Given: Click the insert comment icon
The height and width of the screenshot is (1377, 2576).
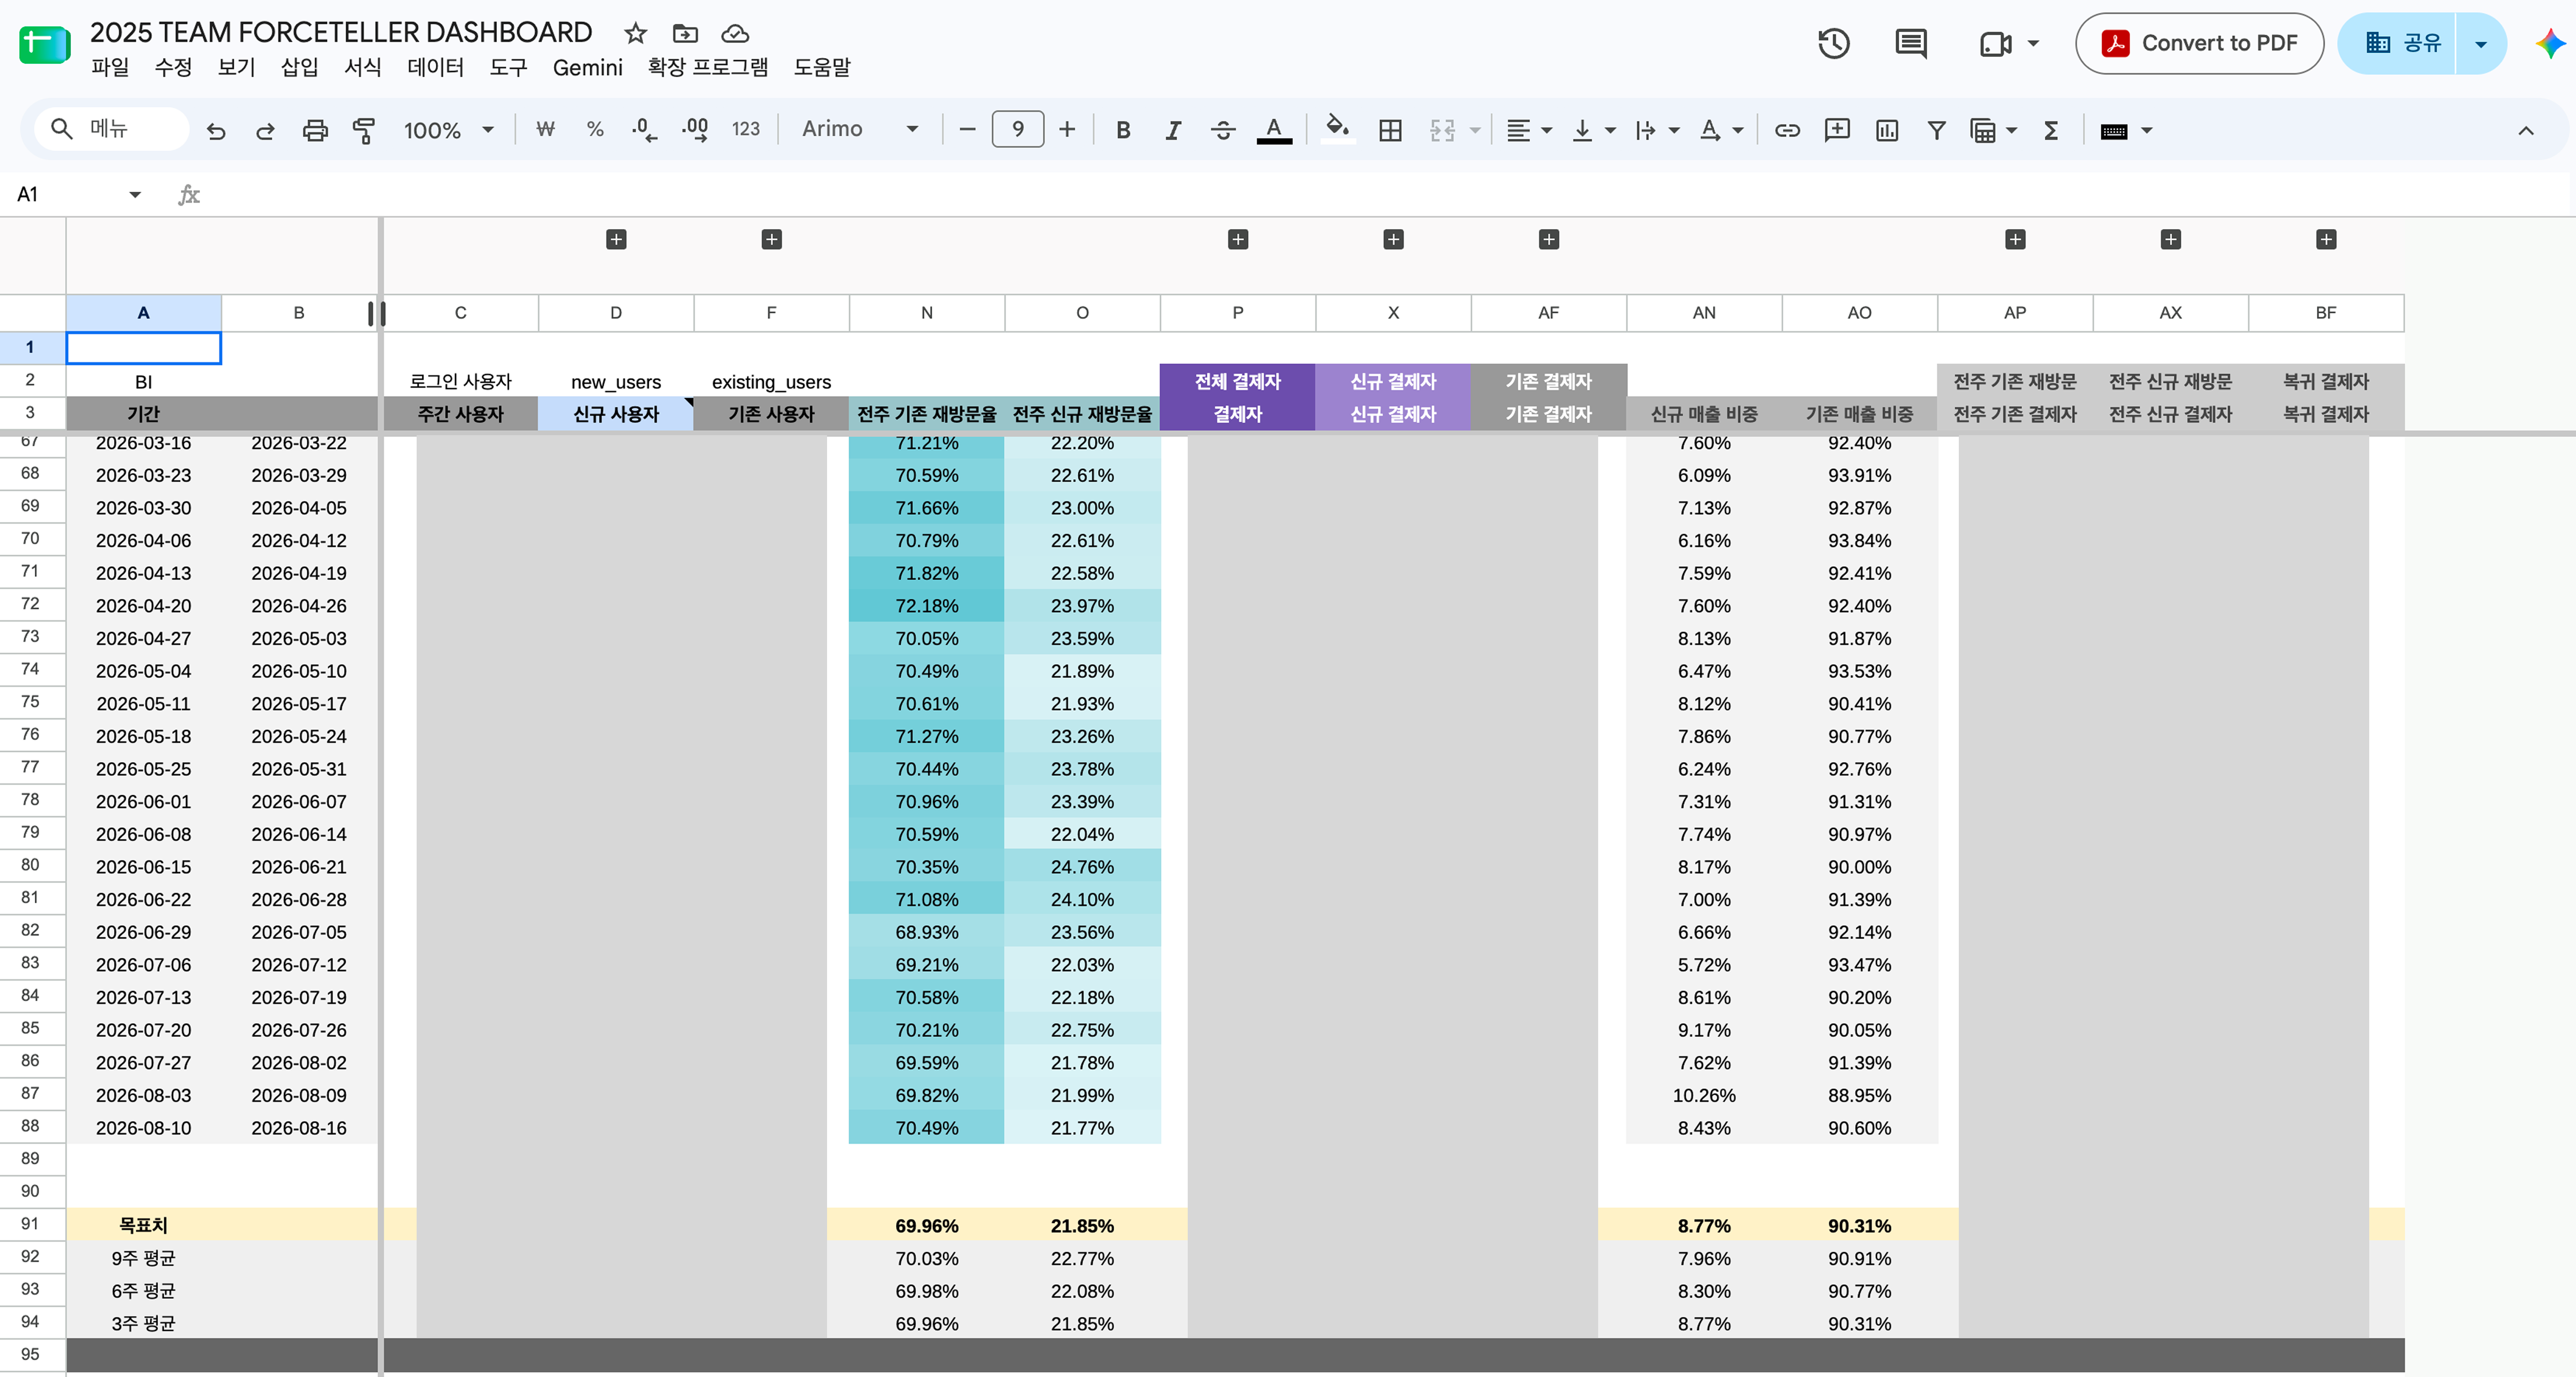Looking at the screenshot, I should (x=1837, y=130).
